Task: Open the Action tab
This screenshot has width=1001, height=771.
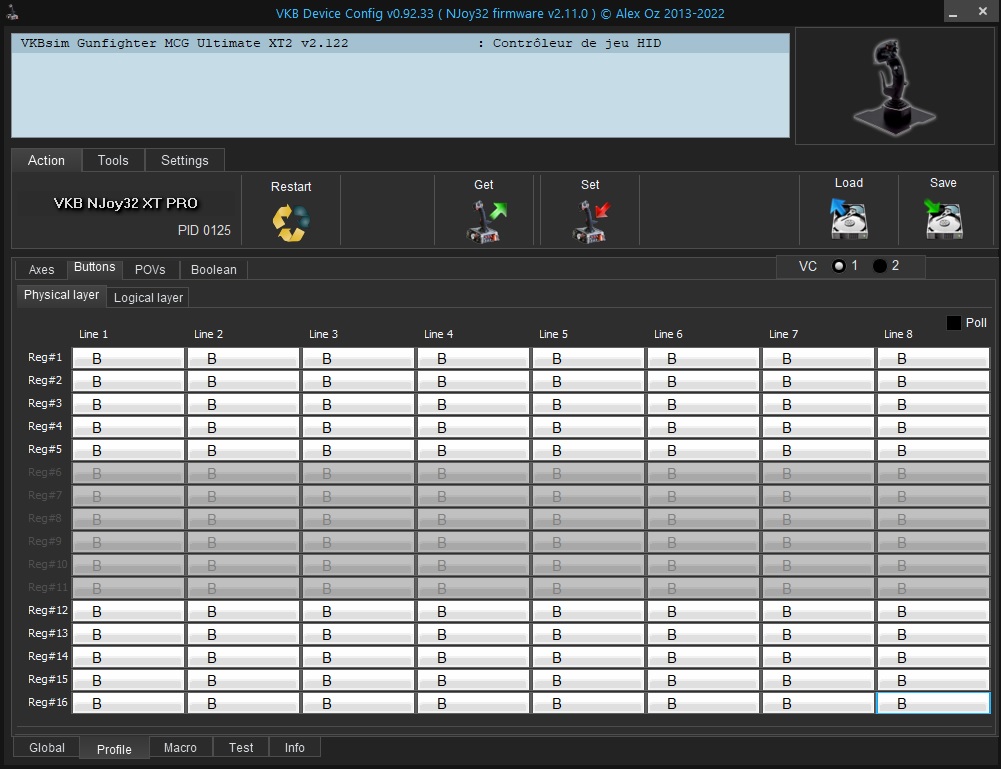Action: 46,160
